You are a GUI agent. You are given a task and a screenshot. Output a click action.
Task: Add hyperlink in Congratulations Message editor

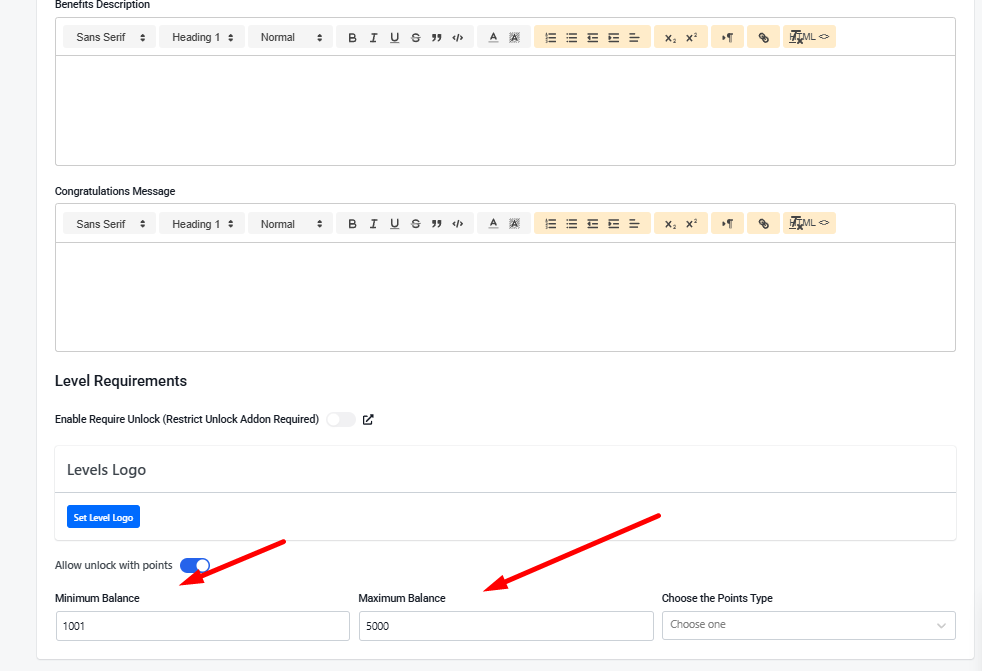[x=763, y=224]
